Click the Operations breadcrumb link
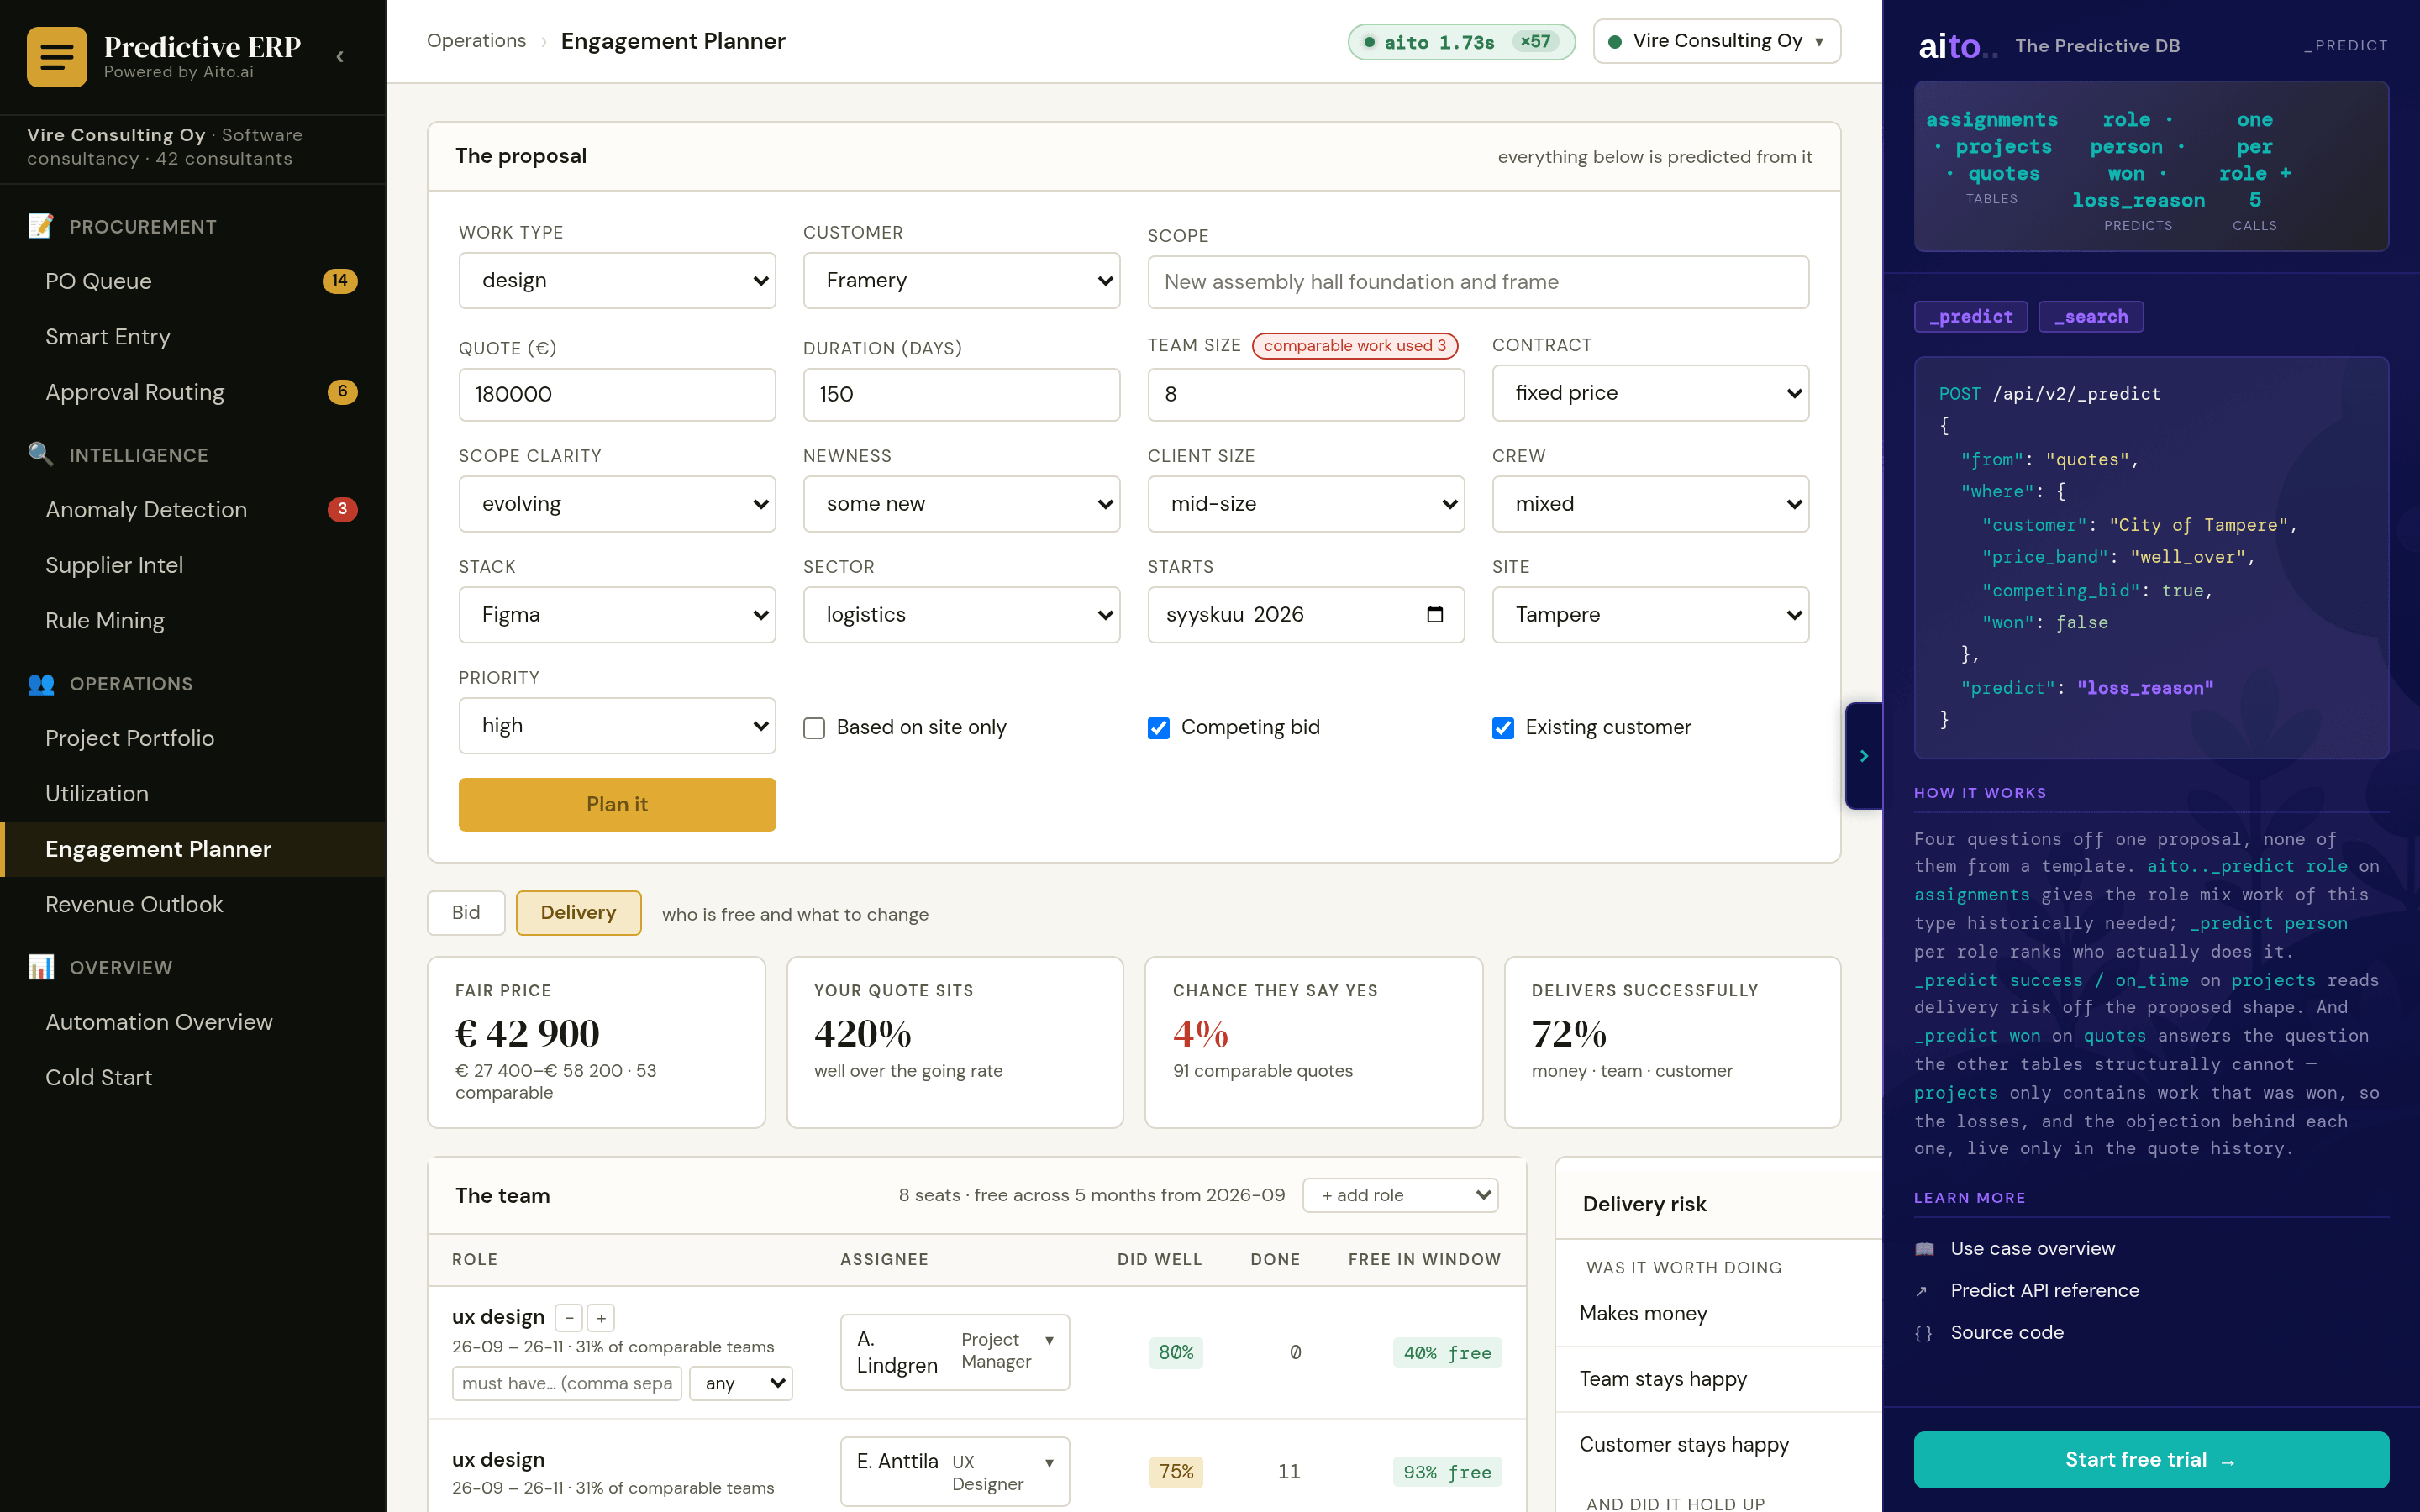This screenshot has width=2420, height=1512. pos(476,41)
